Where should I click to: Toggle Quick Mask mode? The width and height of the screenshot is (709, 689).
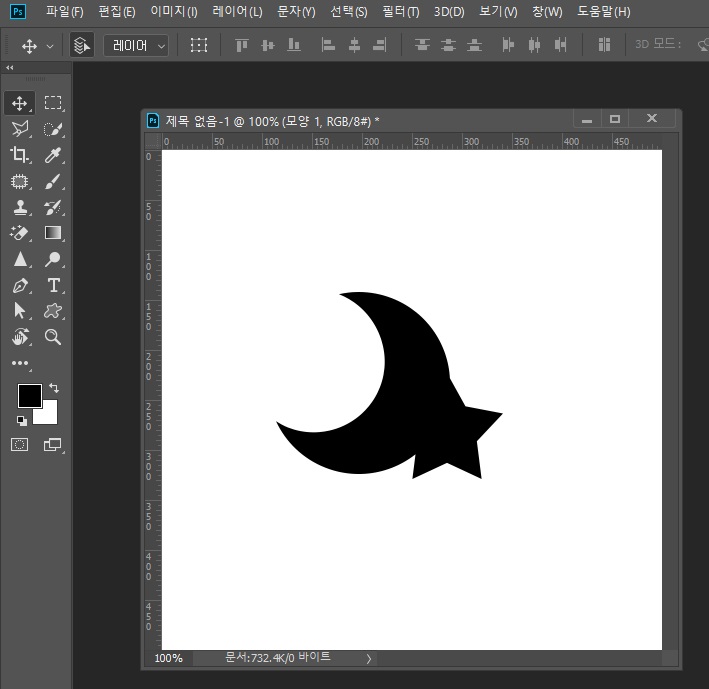point(19,445)
